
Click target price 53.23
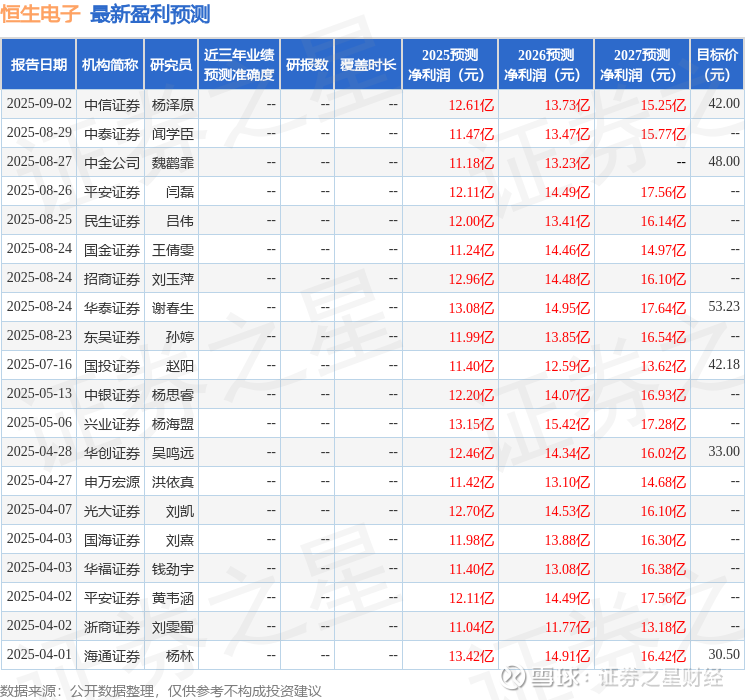coord(724,306)
